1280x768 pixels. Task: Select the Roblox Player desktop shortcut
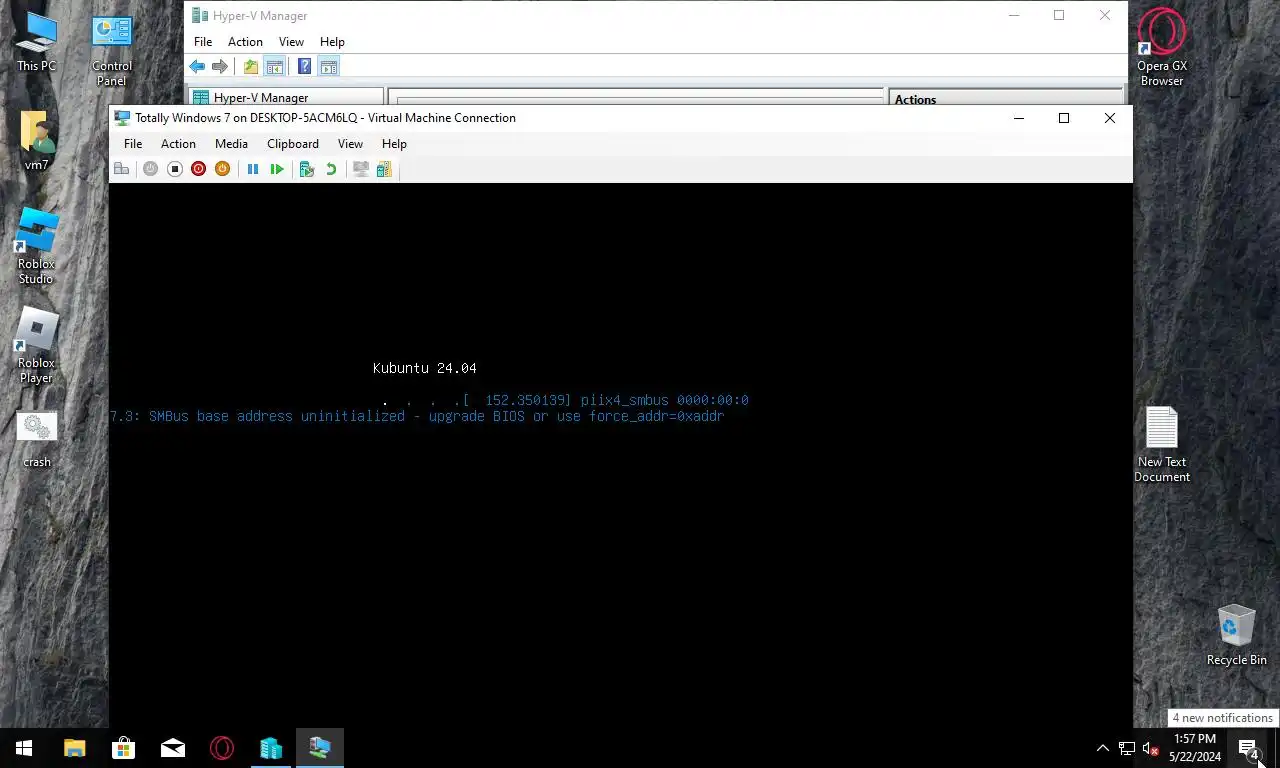(x=36, y=346)
